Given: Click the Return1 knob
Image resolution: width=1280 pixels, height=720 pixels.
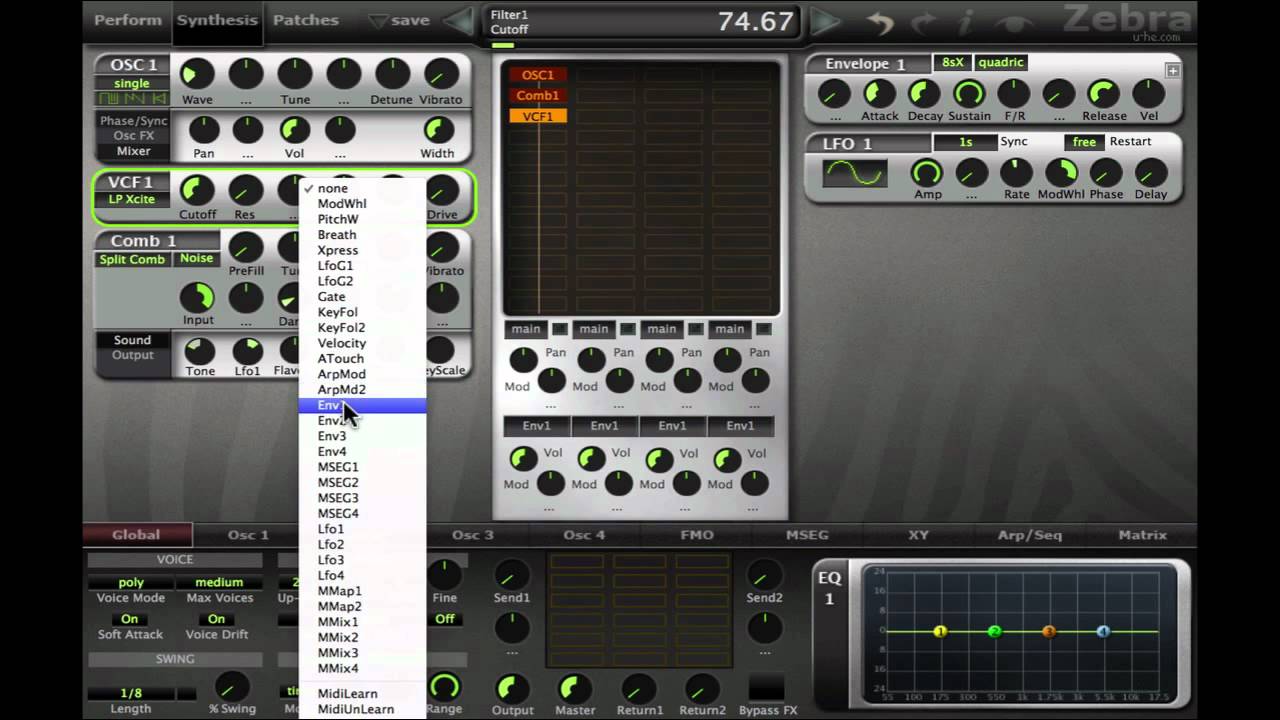Looking at the screenshot, I should click(x=639, y=688).
